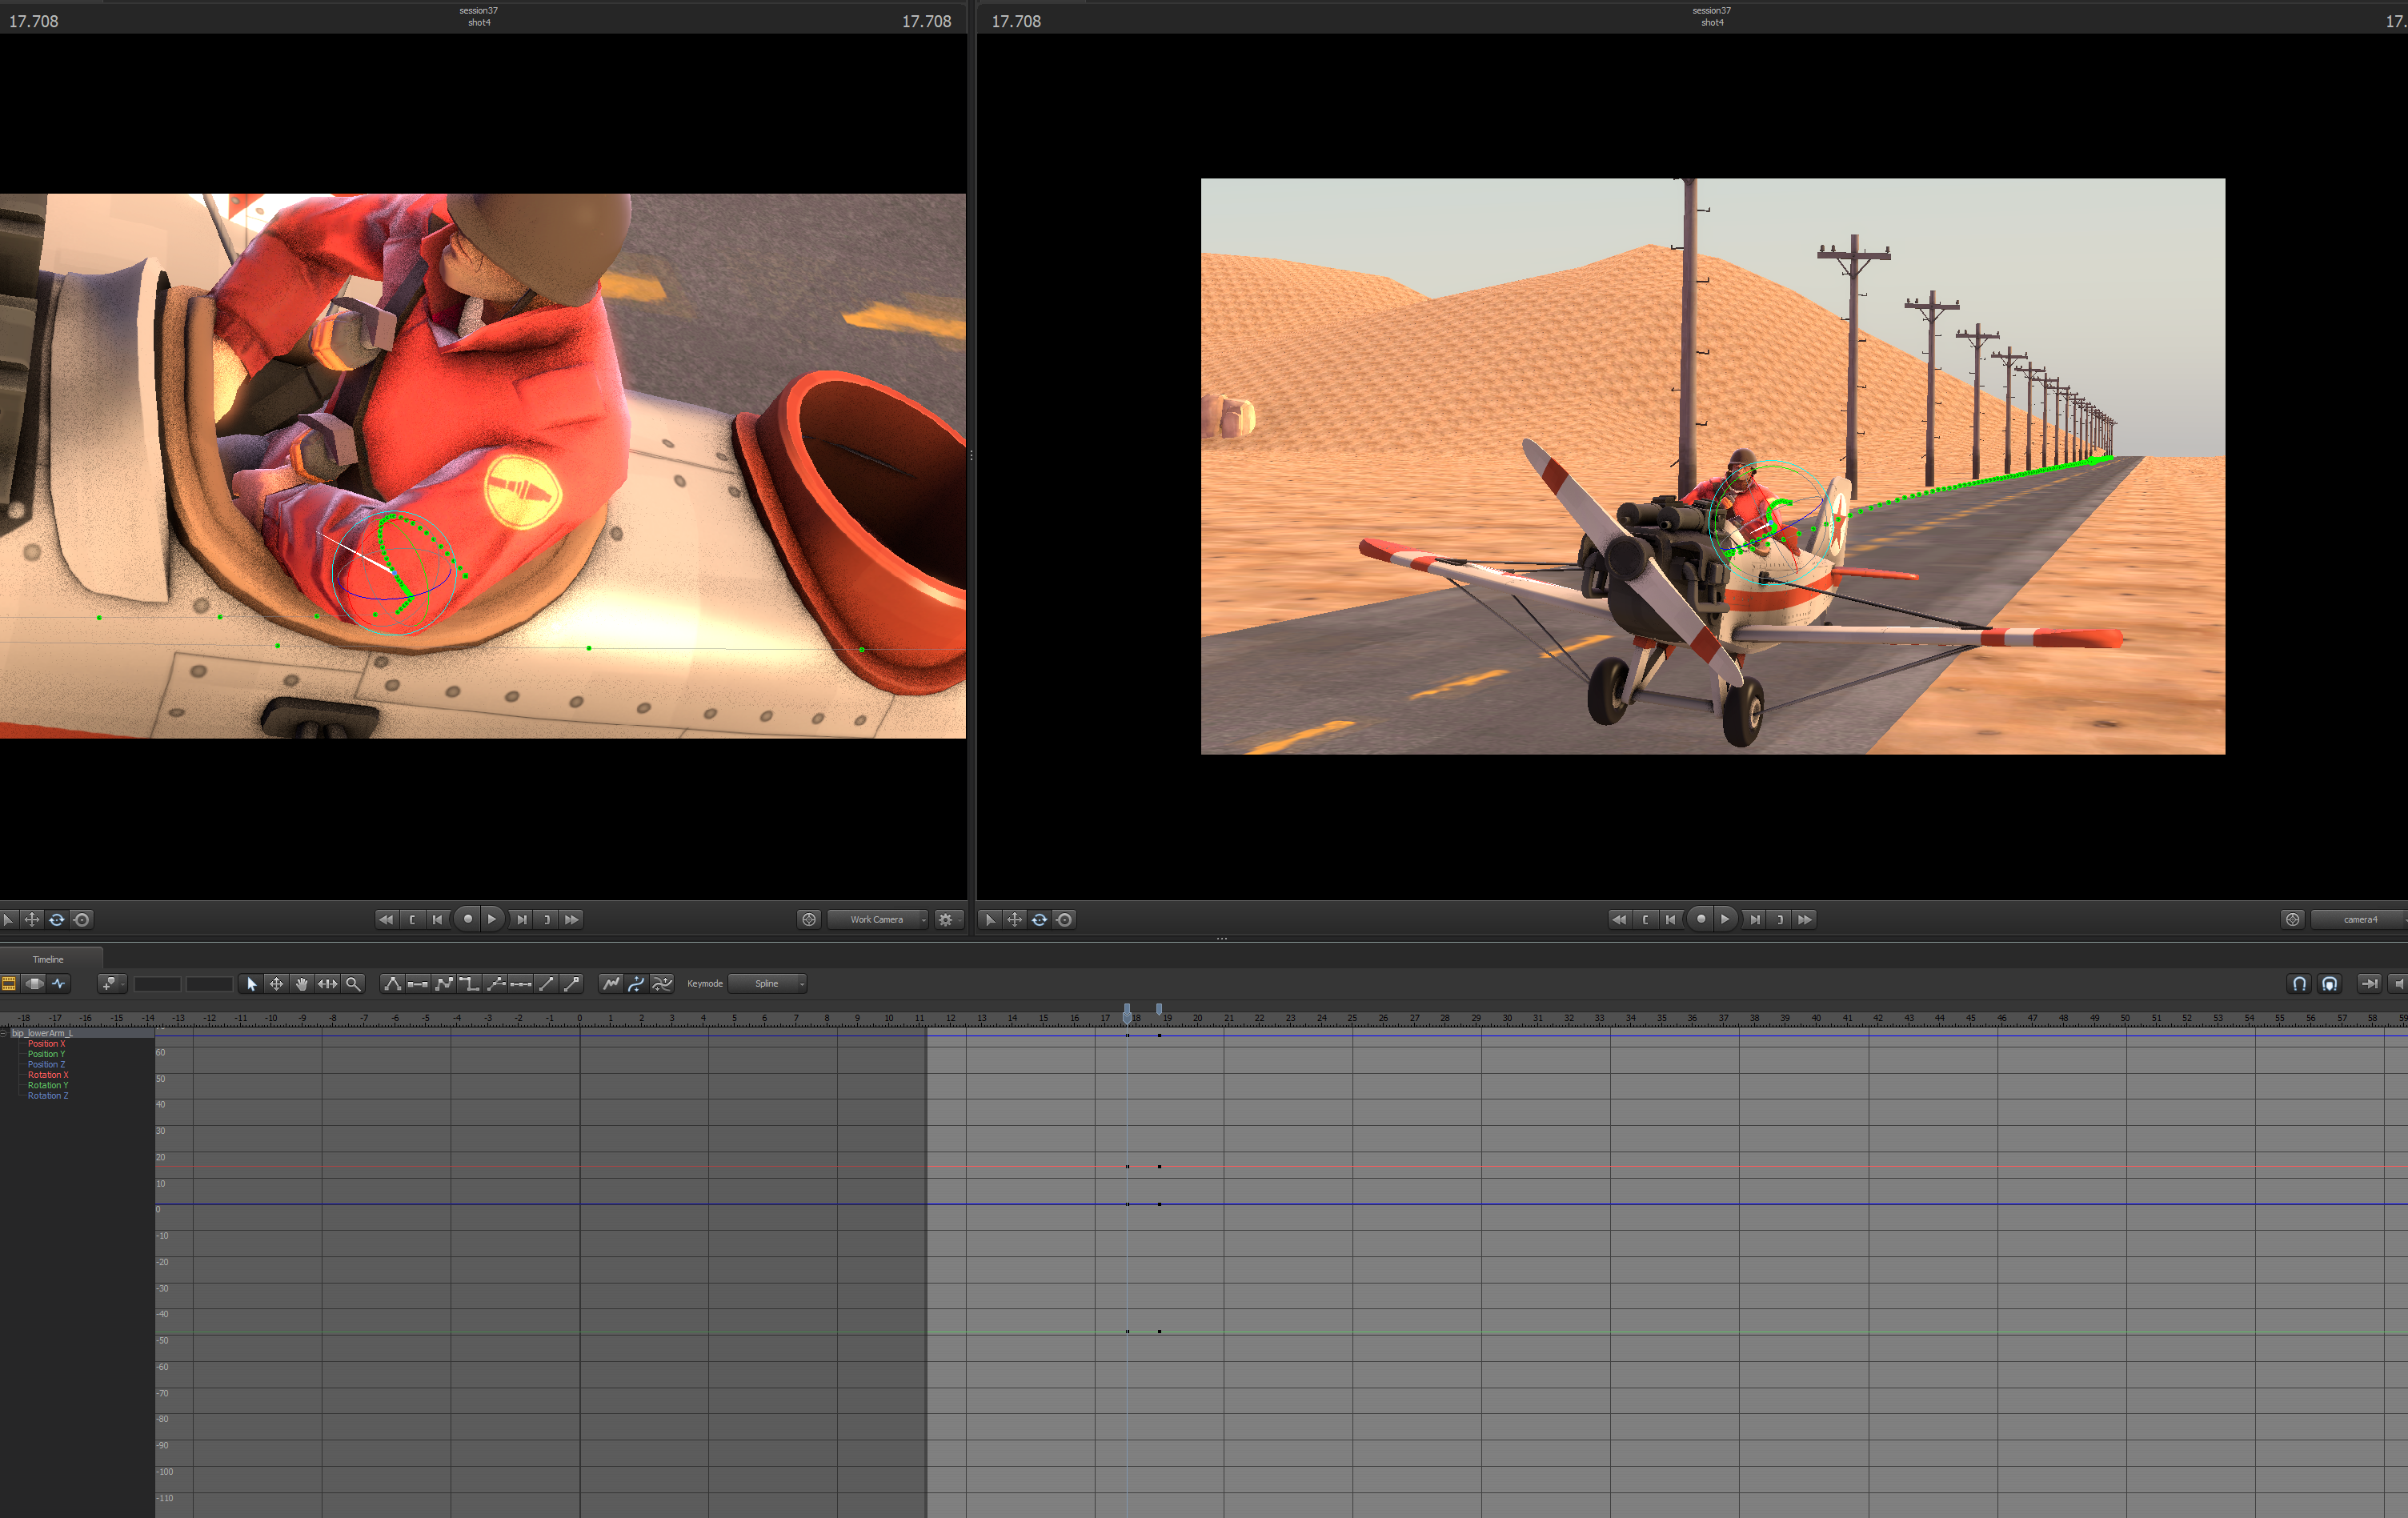Image resolution: width=2408 pixels, height=1518 pixels.
Task: Apply stepped tangent to selected keys
Action: [469, 984]
